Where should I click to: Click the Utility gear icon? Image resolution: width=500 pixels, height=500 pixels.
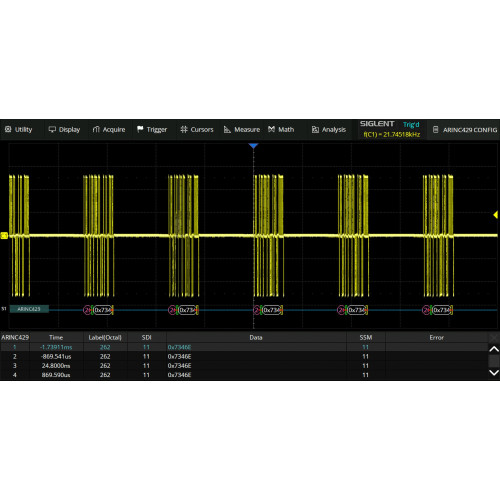(8, 129)
